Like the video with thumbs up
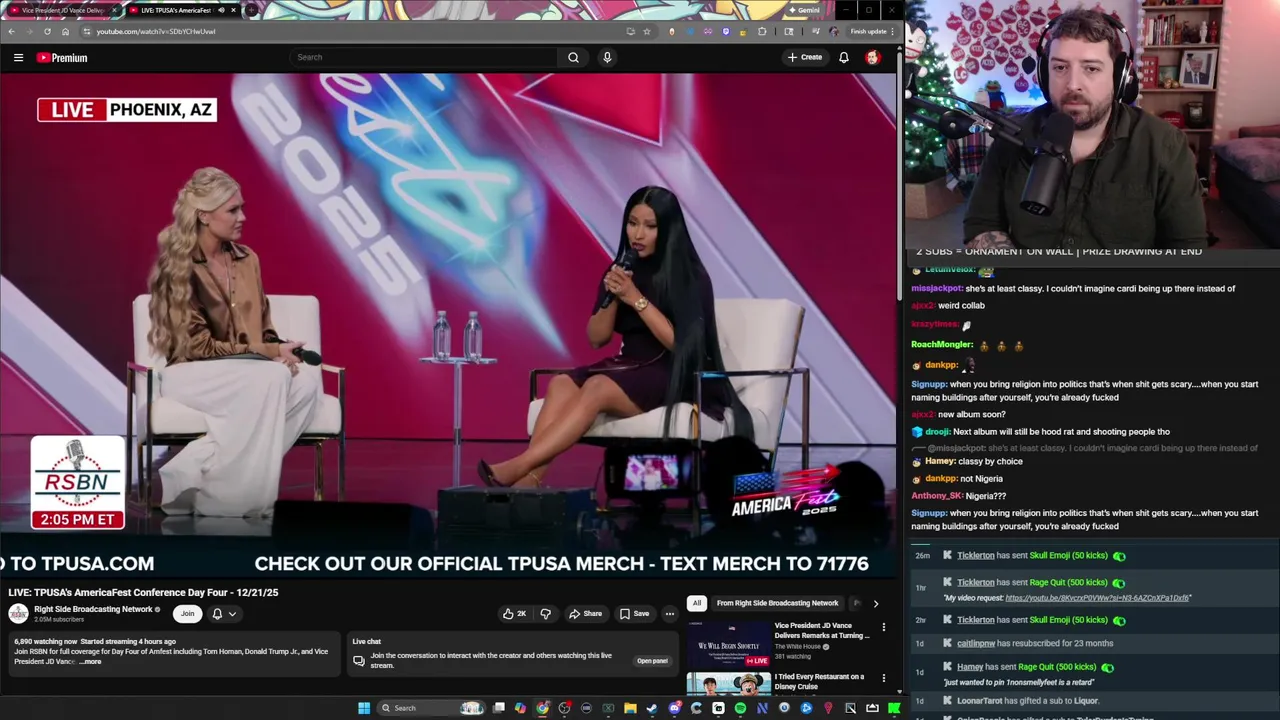The image size is (1280, 720). click(x=514, y=614)
